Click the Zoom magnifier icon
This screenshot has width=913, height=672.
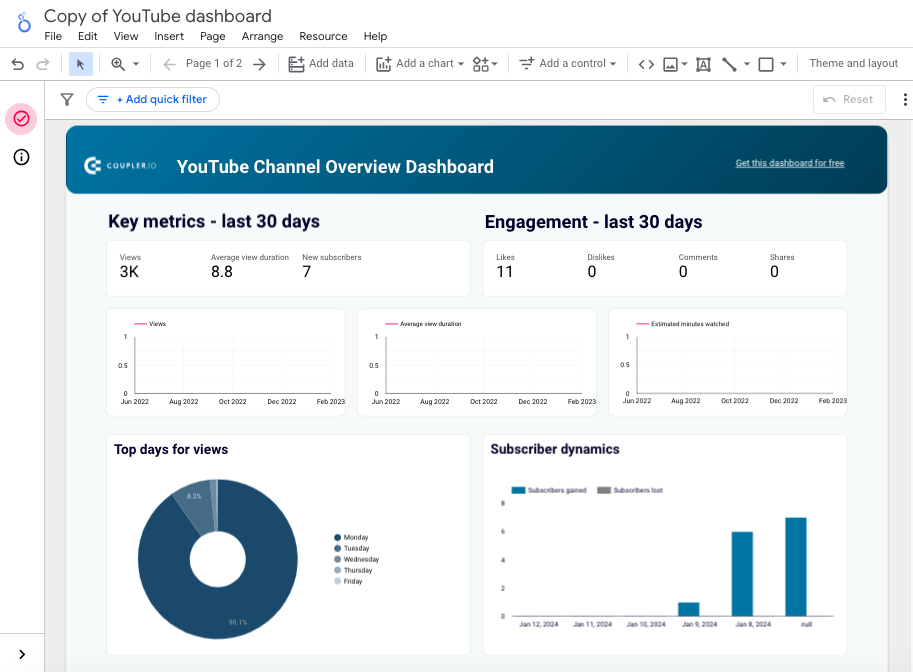click(x=116, y=63)
